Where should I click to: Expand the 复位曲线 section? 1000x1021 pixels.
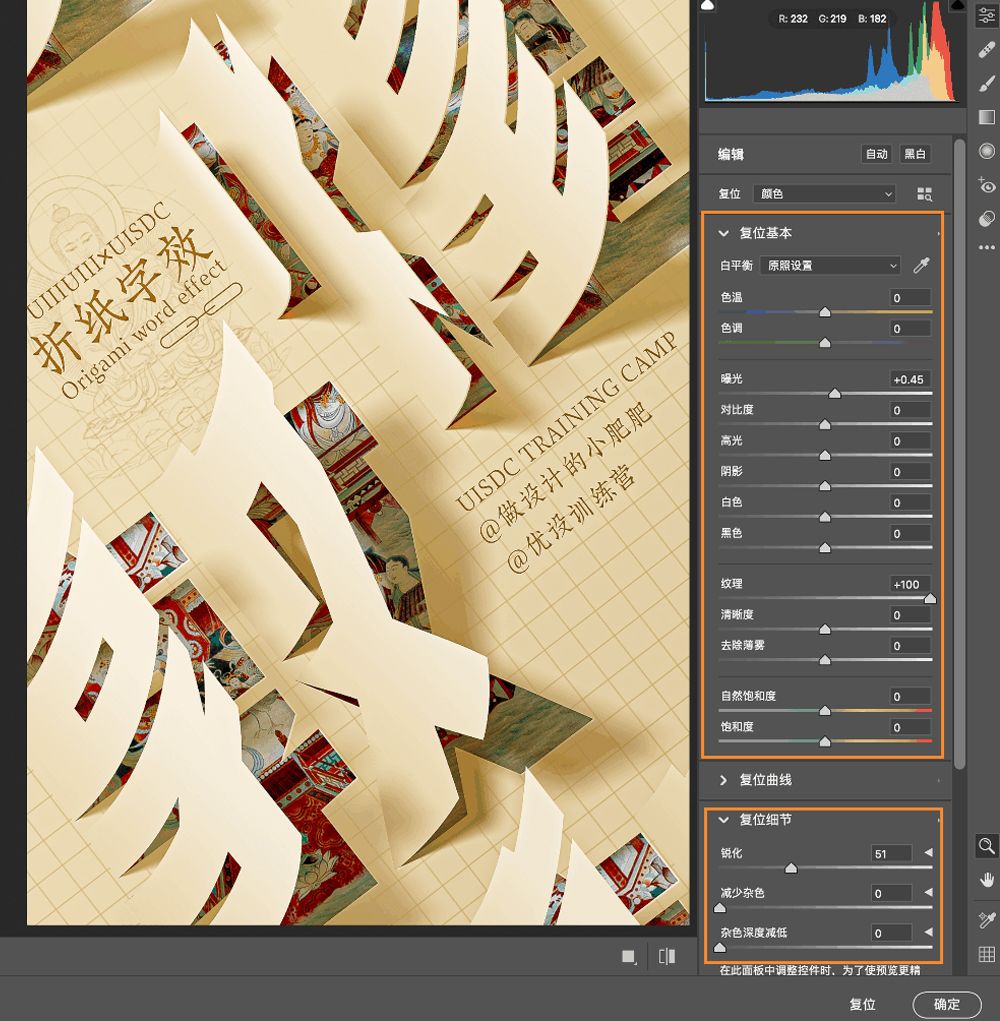(x=723, y=780)
